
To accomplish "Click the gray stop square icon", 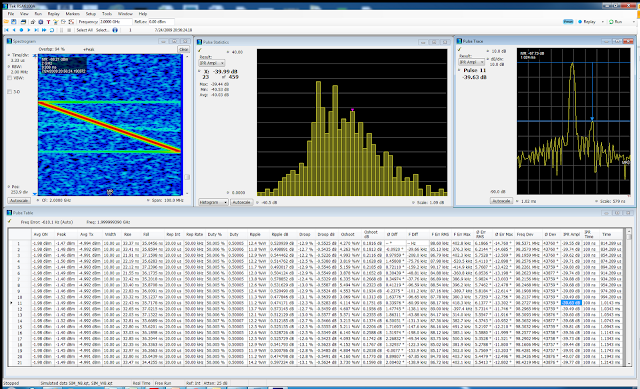I will [x=69, y=30].
